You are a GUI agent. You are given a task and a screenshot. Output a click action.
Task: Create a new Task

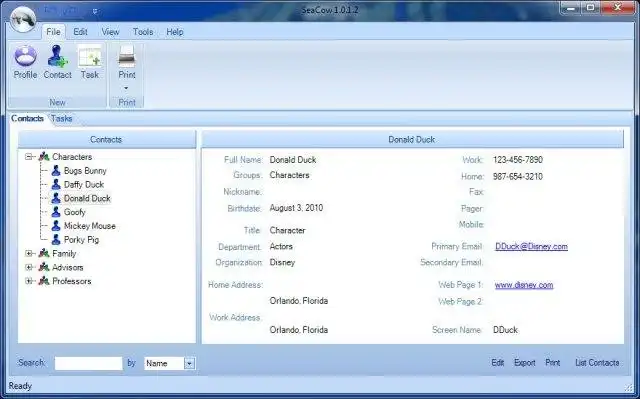tap(90, 62)
